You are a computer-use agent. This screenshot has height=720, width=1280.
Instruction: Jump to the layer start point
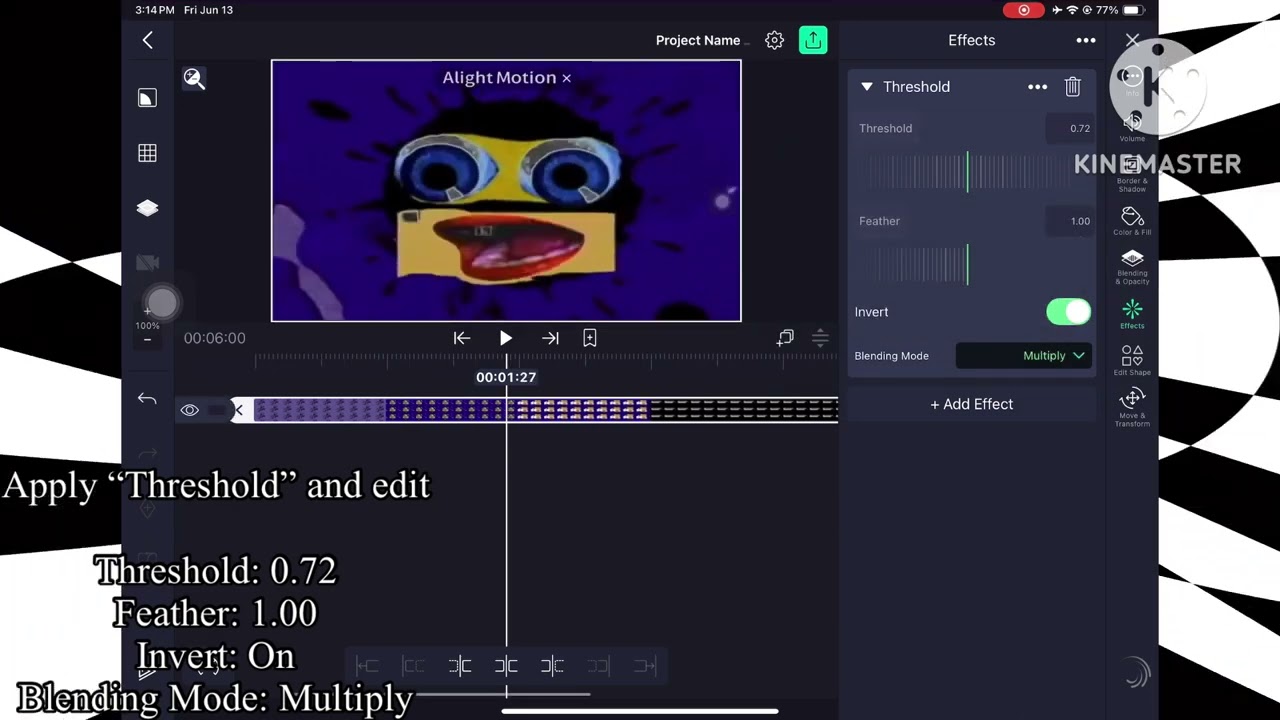point(461,338)
